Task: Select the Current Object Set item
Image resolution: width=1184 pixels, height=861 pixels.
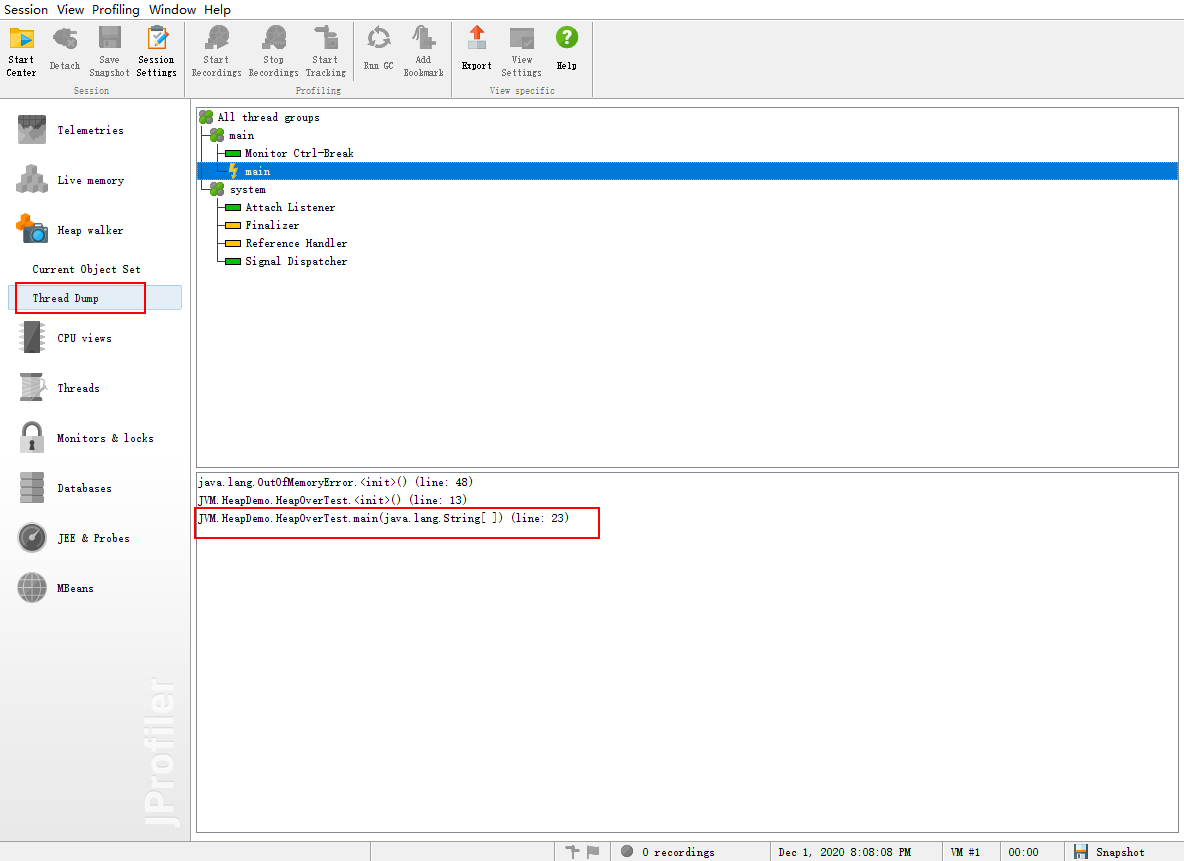Action: [86, 270]
